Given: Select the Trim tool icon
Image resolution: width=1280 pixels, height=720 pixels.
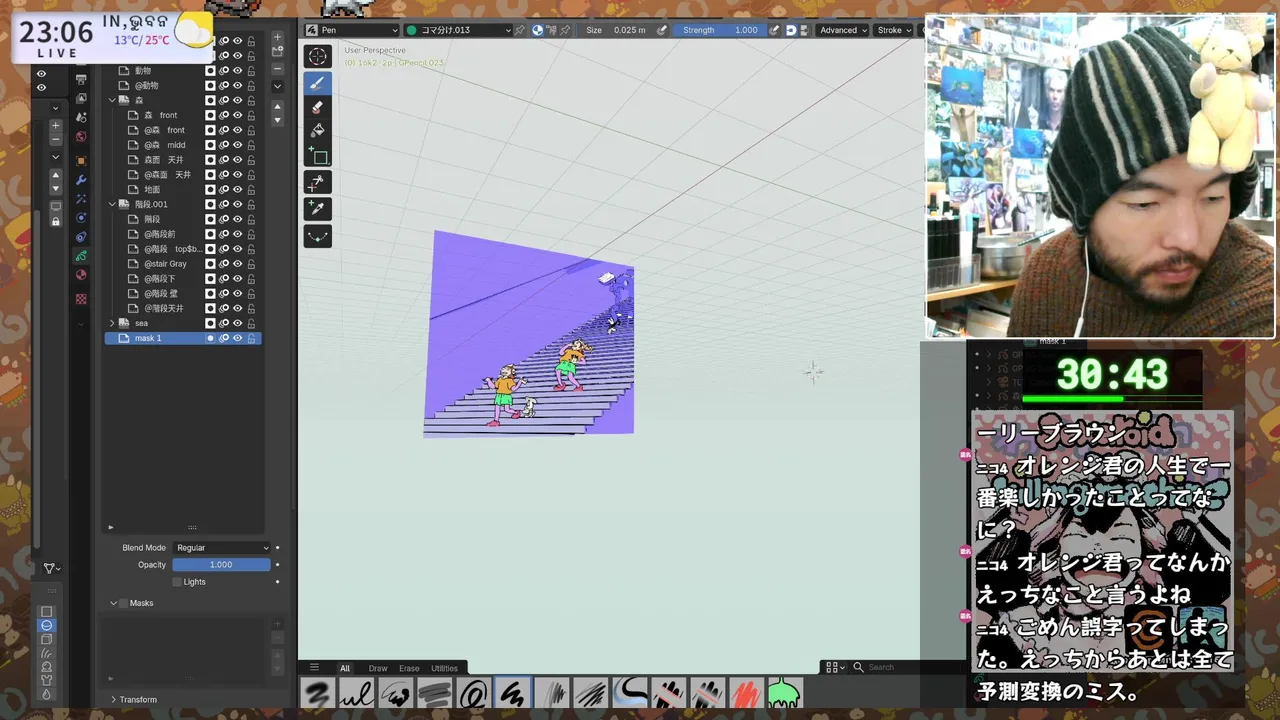Looking at the screenshot, I should (x=318, y=183).
